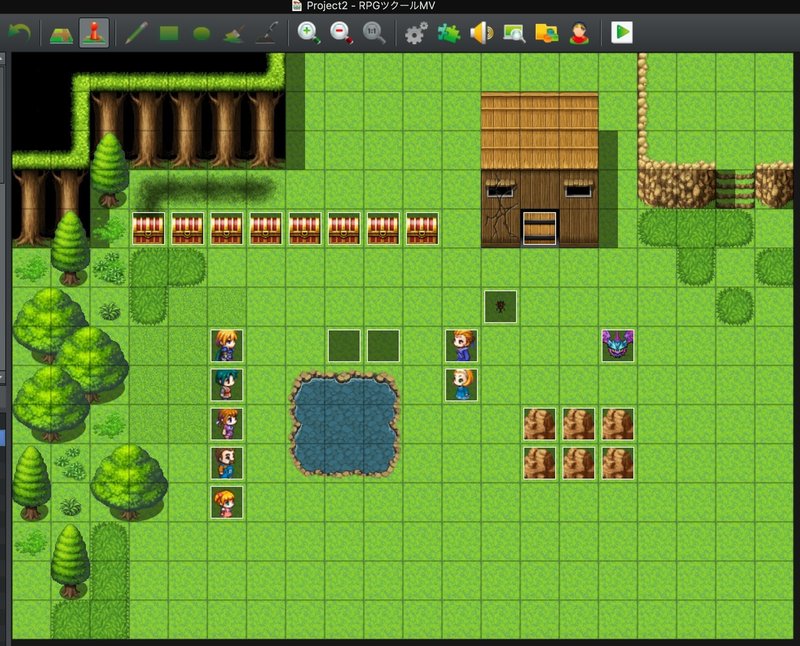Select the purple-dressed orange-haired character between teal and brown
800x646 pixels.
pyautogui.click(x=227, y=424)
